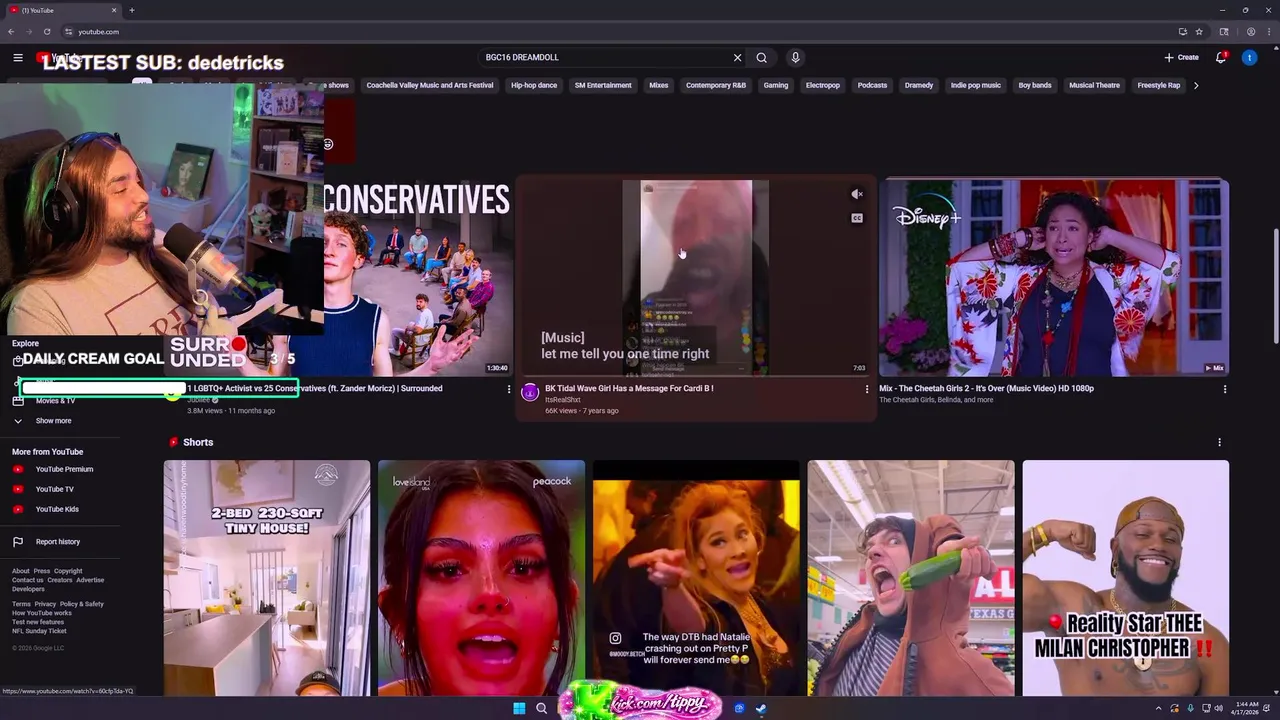Screen dimensions: 1280x720
Task: Open the account avatar menu
Action: click(1249, 58)
